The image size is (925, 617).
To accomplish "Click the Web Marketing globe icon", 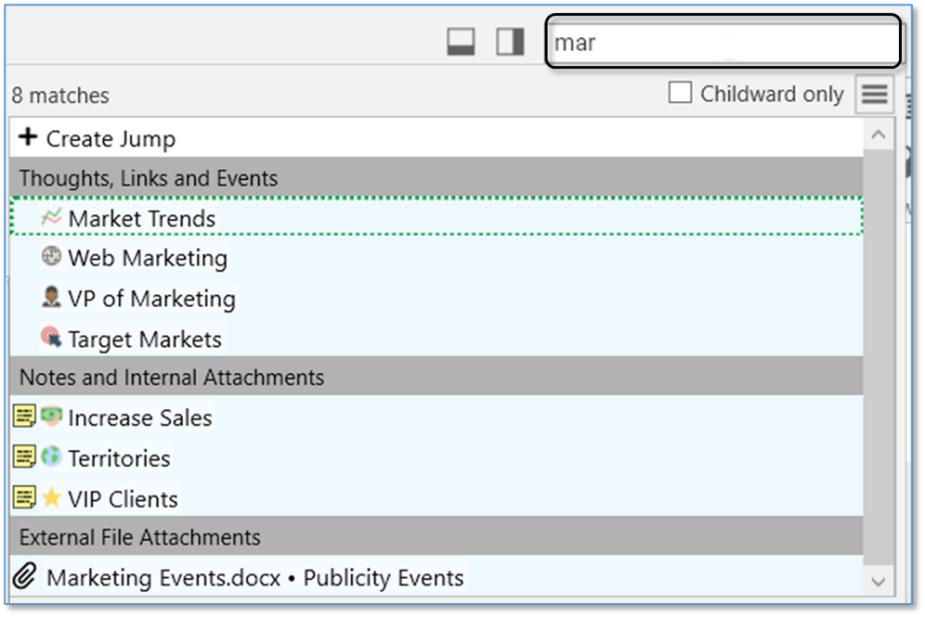I will click(x=51, y=257).
